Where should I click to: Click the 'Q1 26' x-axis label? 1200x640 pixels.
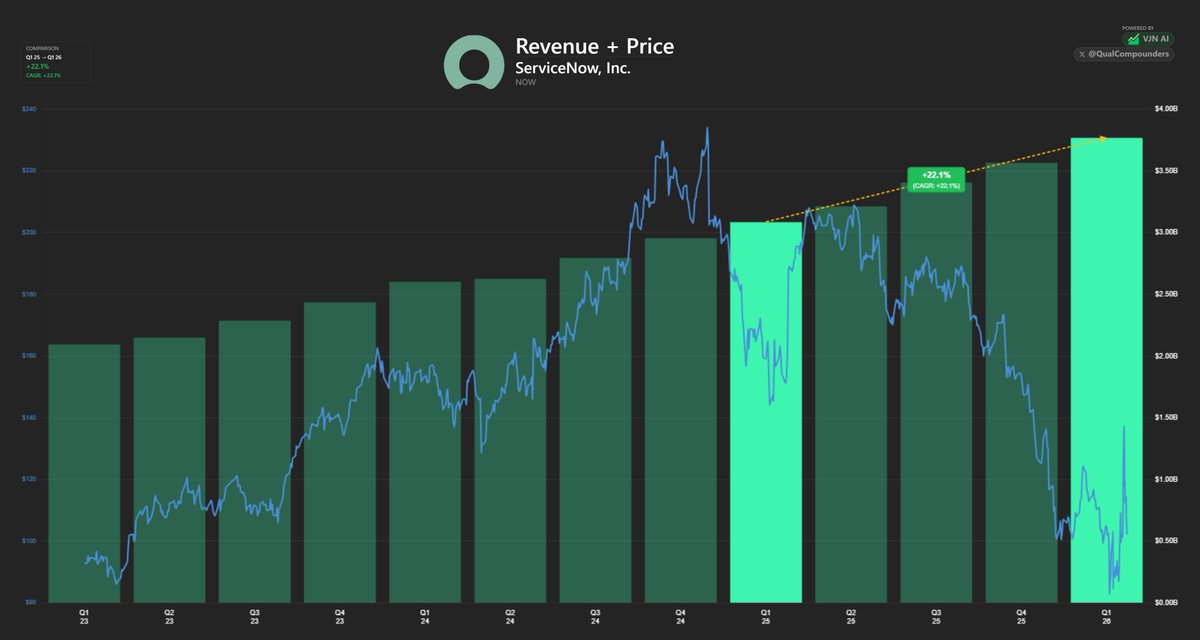1107,616
